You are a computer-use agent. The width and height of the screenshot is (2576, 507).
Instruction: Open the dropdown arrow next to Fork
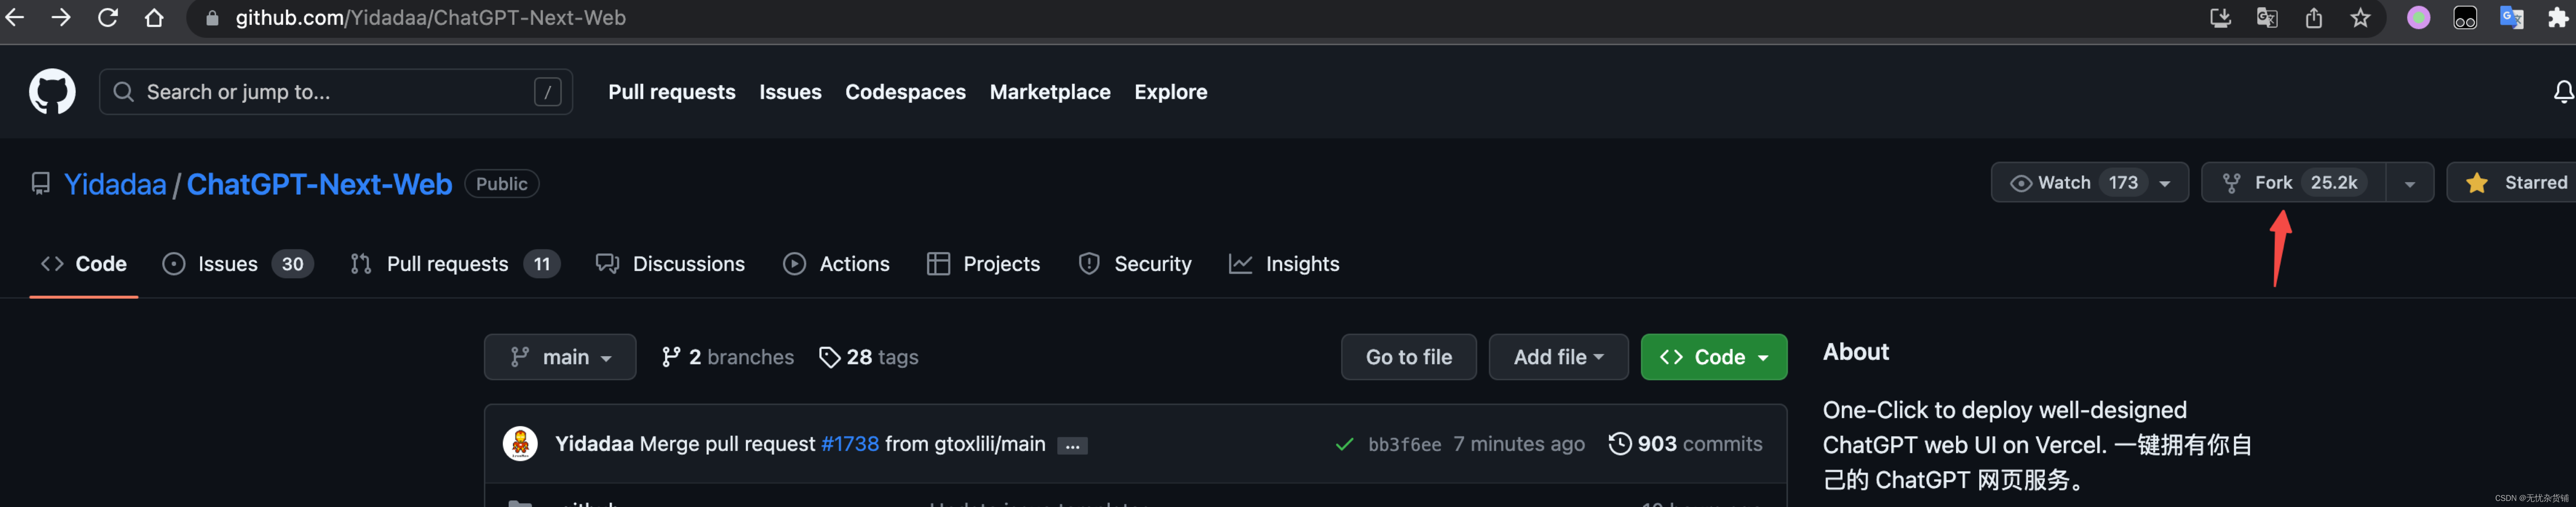2410,183
